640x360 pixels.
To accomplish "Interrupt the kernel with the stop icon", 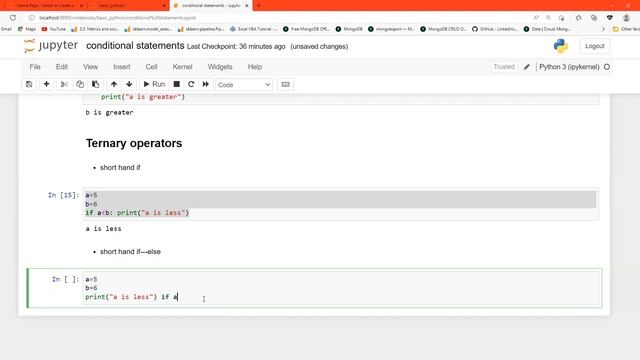I will tap(177, 84).
